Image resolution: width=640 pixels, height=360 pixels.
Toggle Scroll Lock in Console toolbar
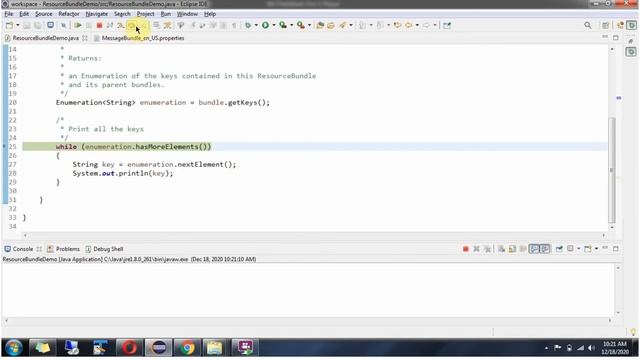coord(512,249)
